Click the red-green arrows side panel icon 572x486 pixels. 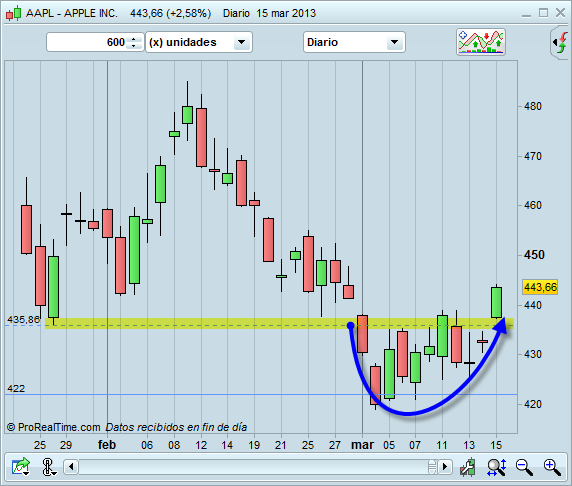(x=561, y=43)
